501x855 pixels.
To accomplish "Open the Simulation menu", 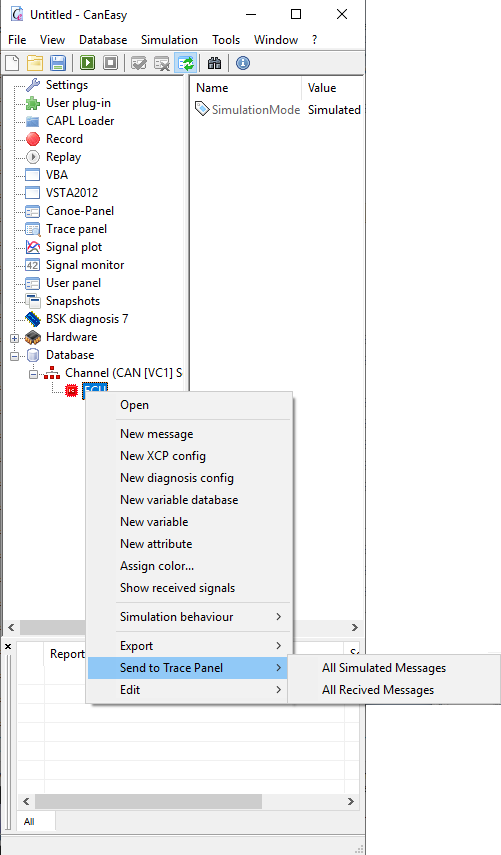I will click(x=169, y=40).
